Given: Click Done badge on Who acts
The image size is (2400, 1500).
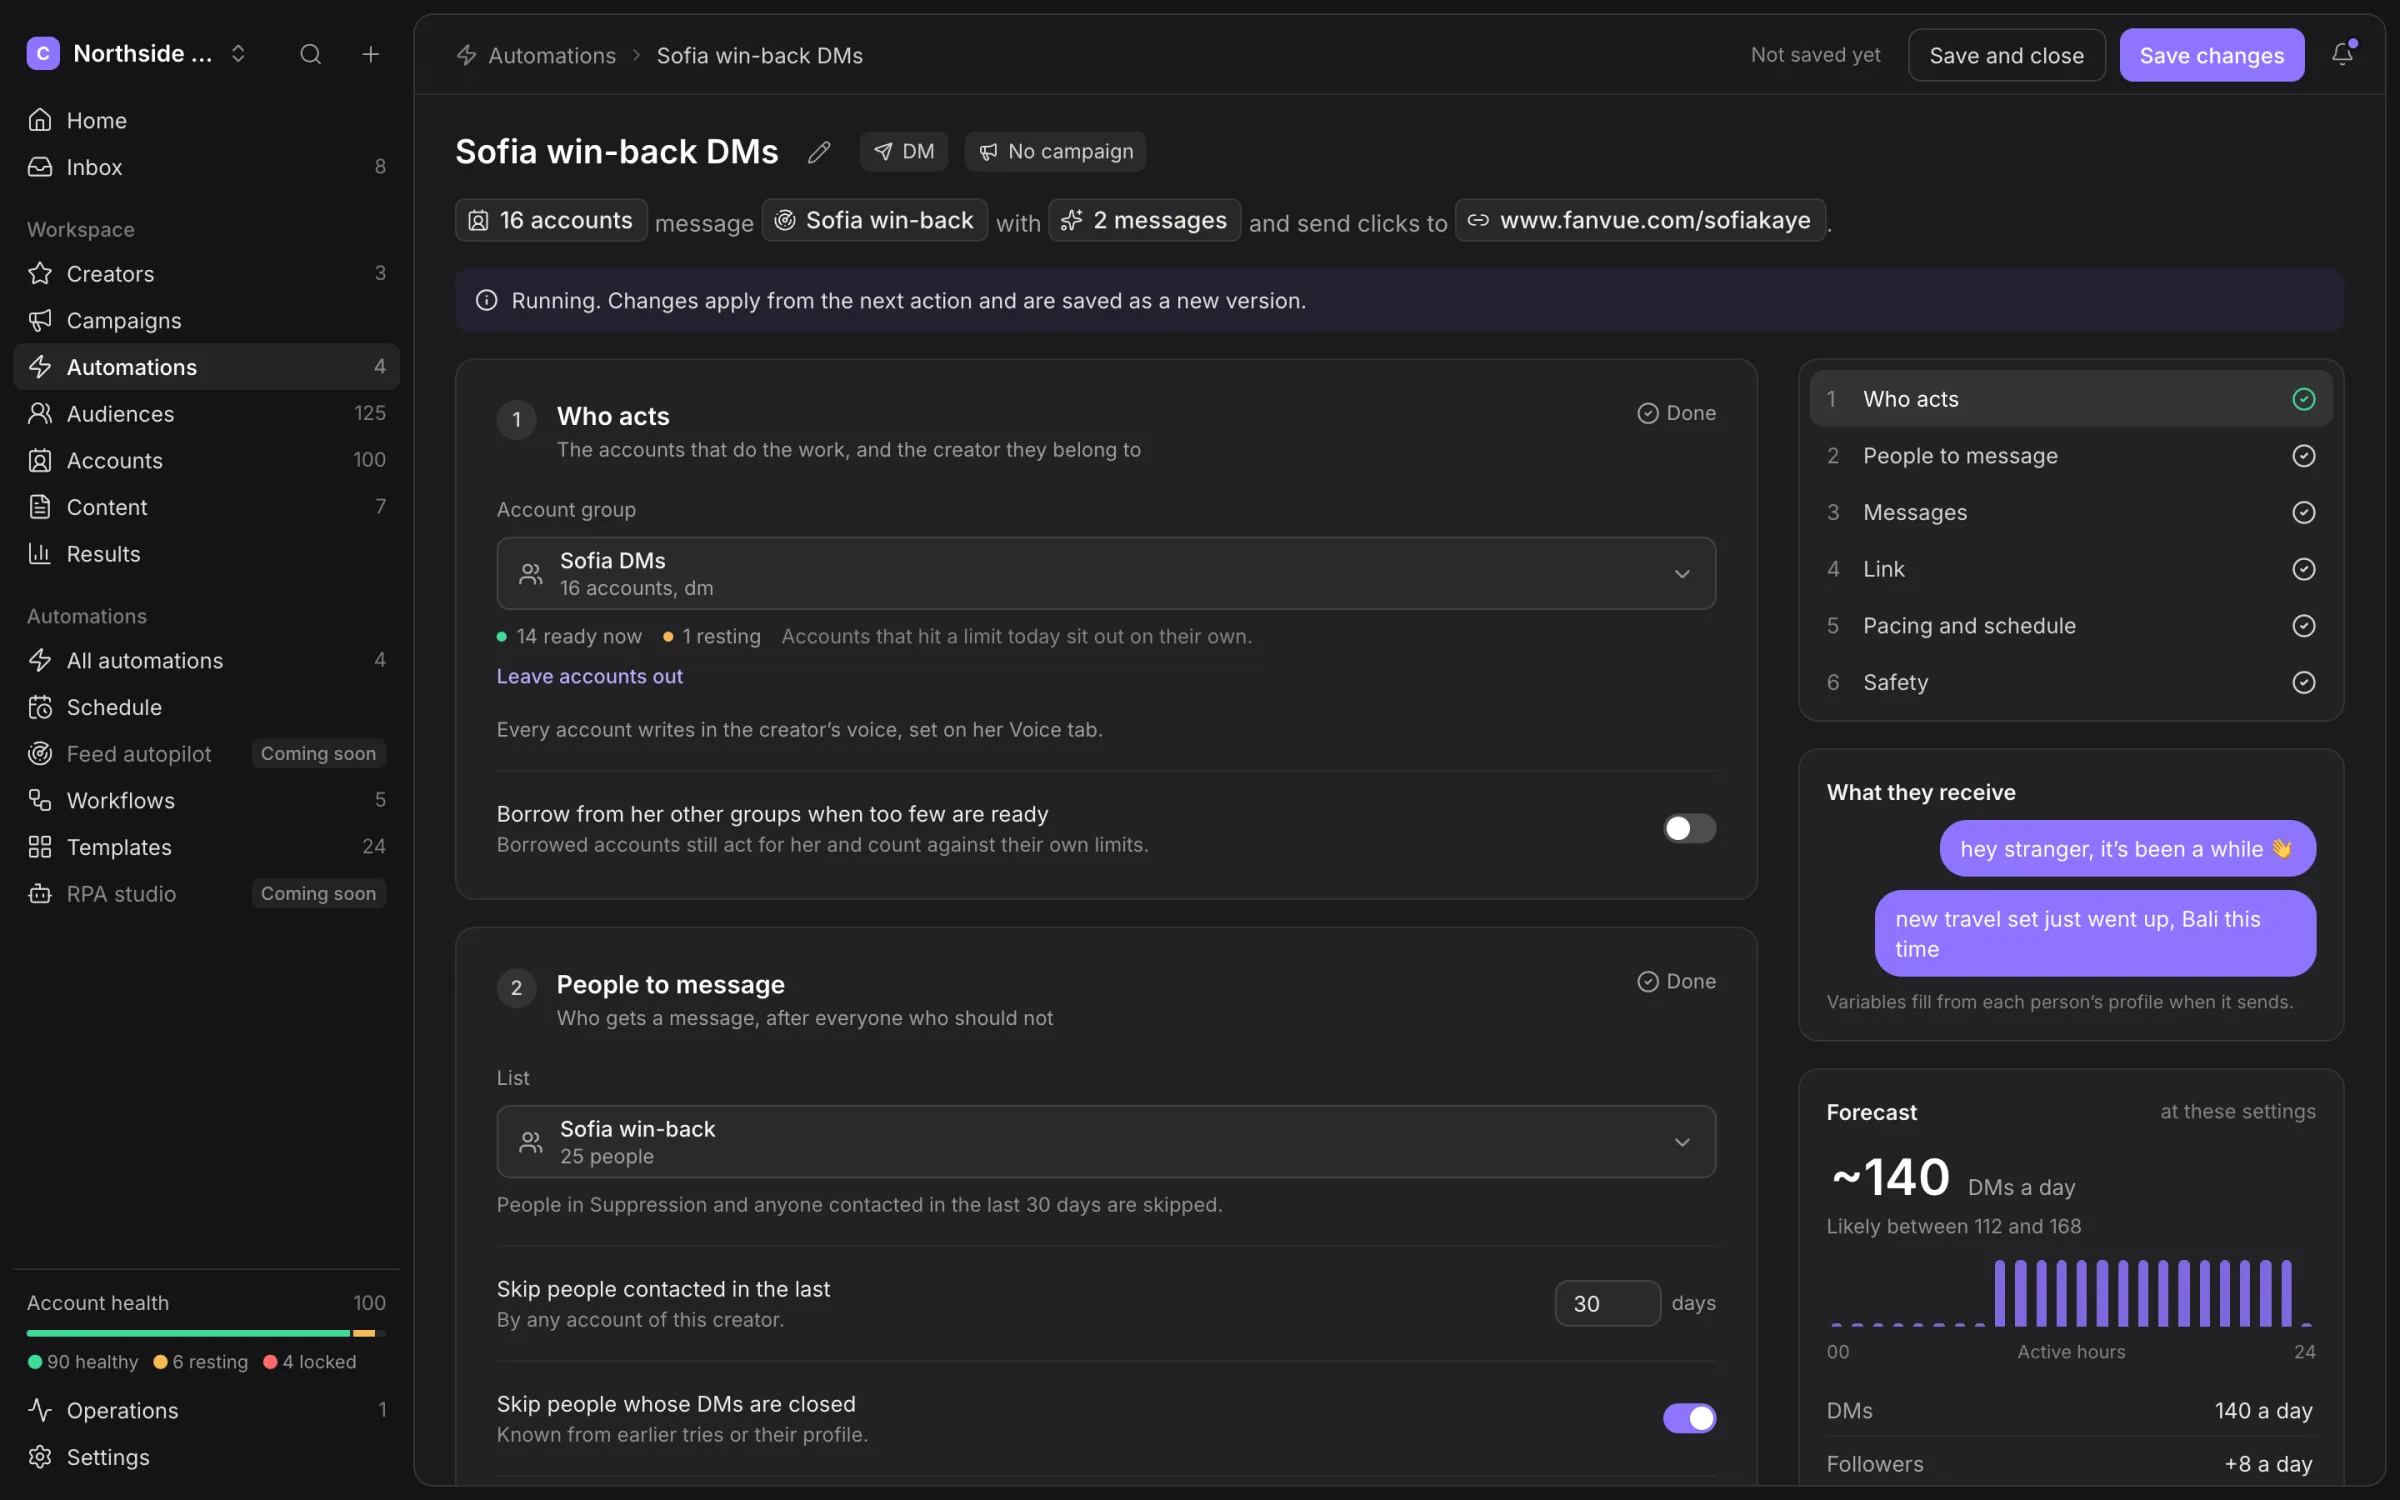Looking at the screenshot, I should pyautogui.click(x=1677, y=413).
